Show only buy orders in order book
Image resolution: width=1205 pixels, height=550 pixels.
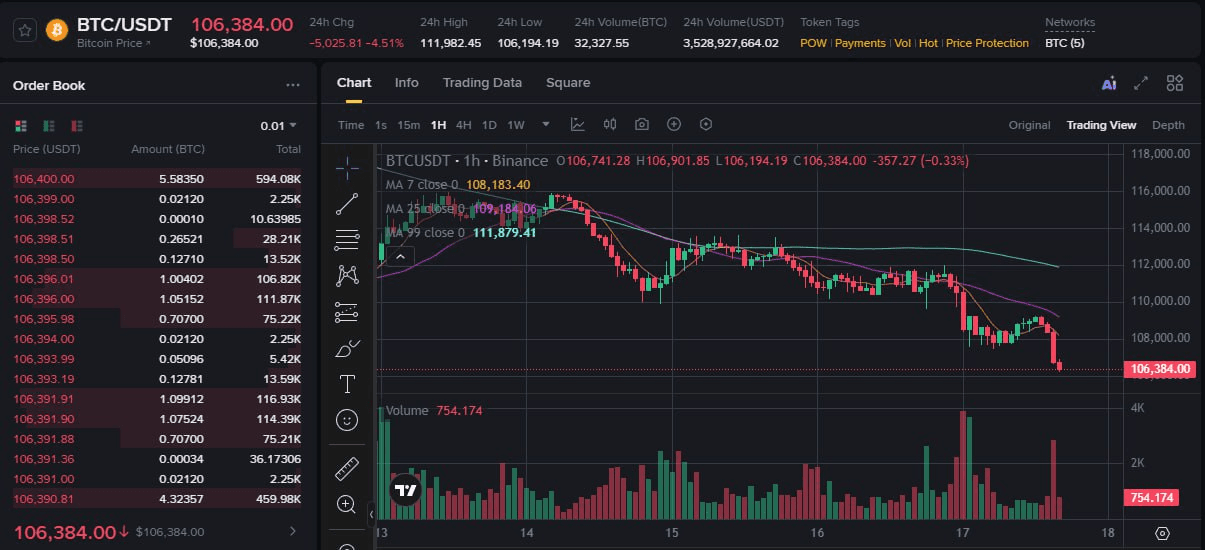48,126
